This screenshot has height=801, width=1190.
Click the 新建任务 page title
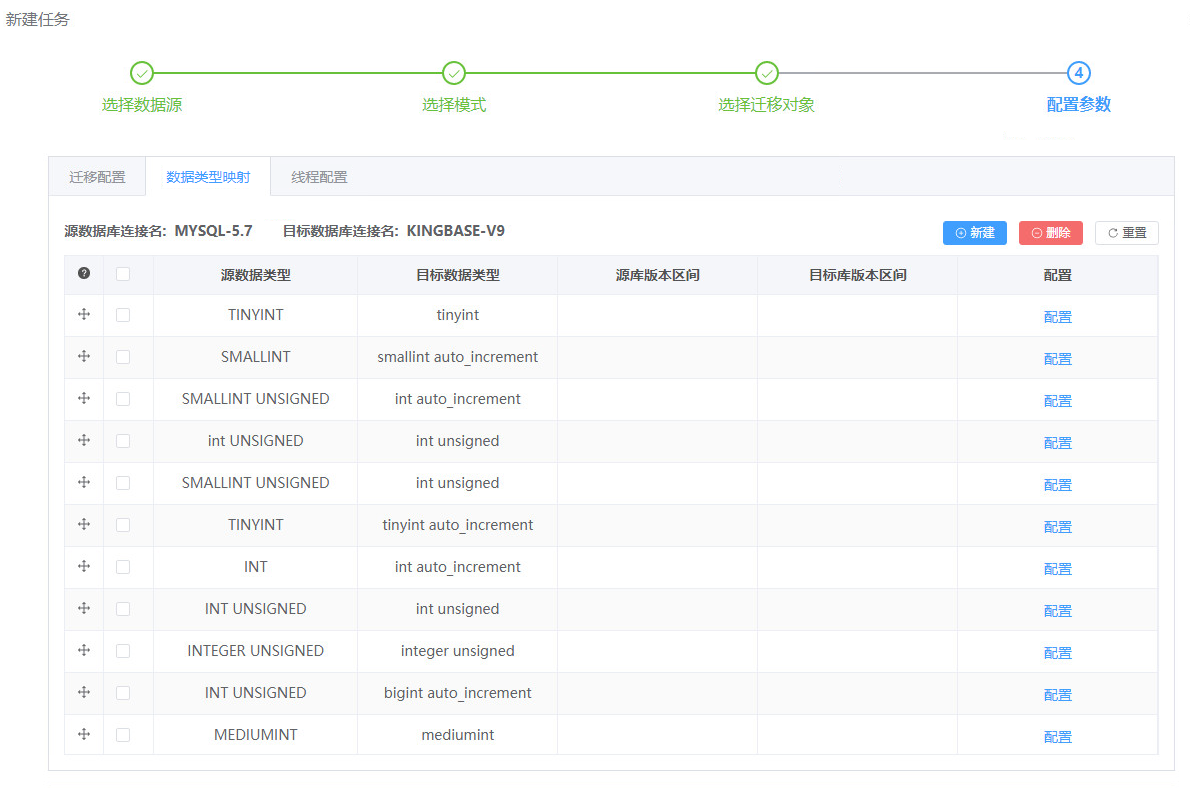click(x=37, y=20)
